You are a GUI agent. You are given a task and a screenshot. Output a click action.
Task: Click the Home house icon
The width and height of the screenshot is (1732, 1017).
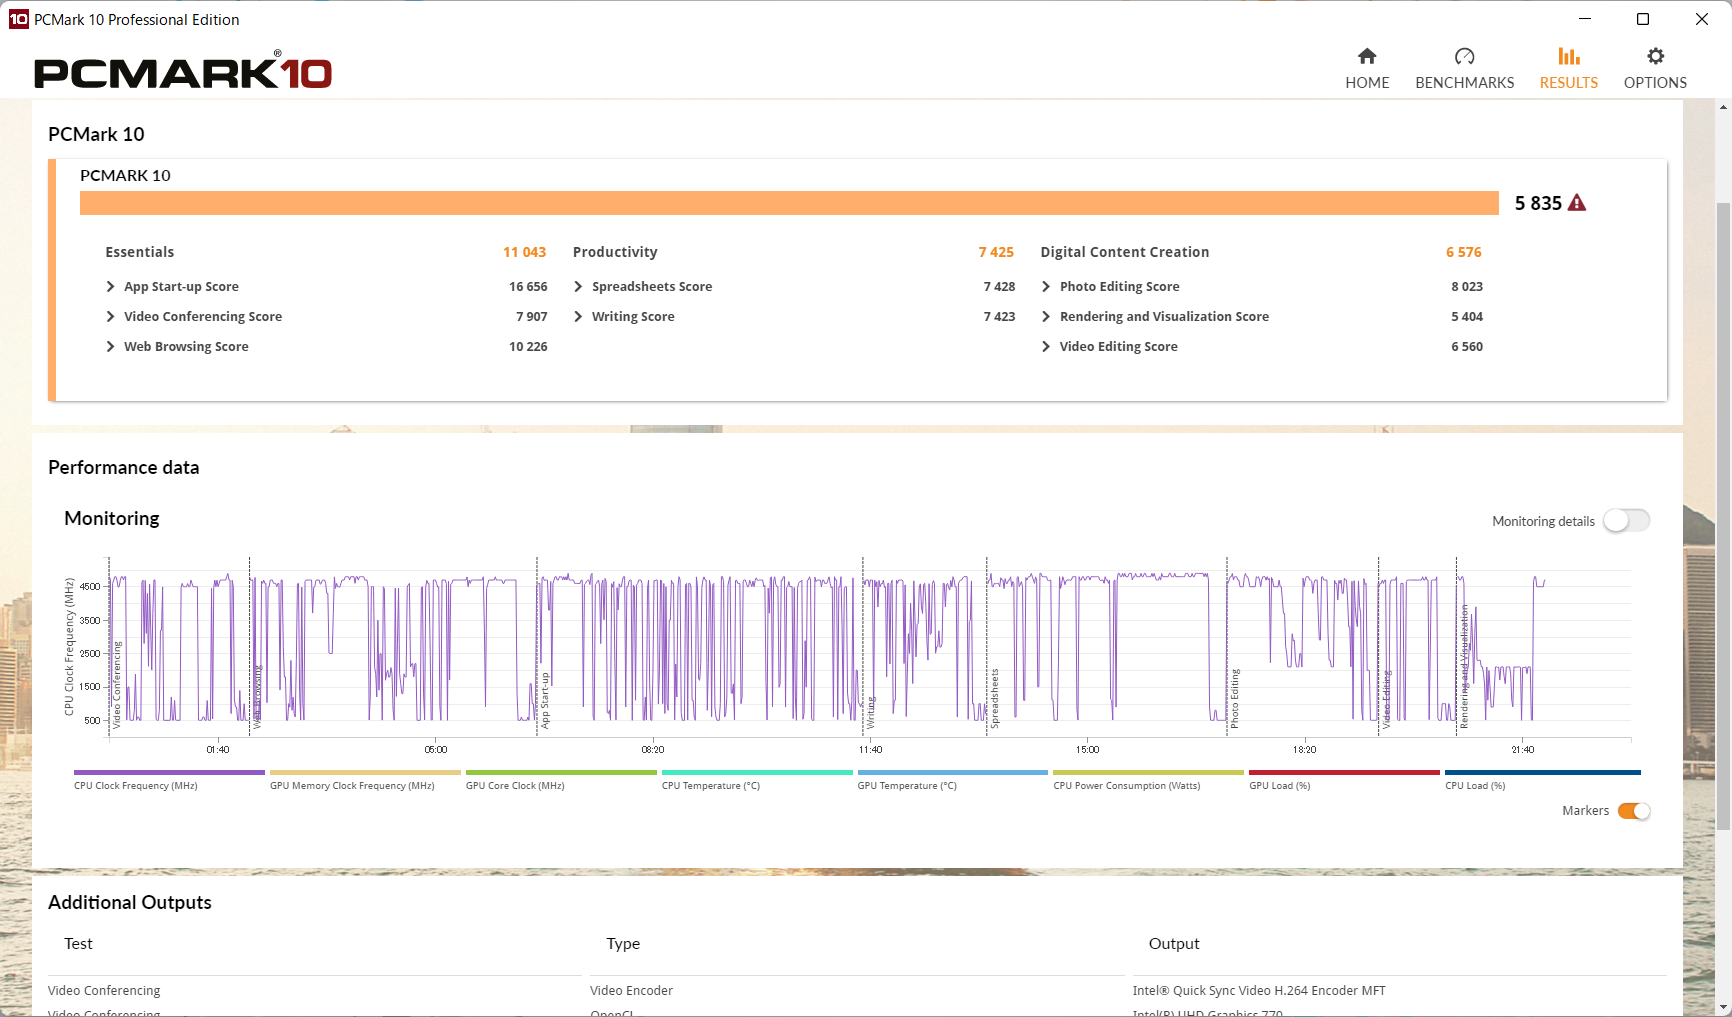[1366, 56]
